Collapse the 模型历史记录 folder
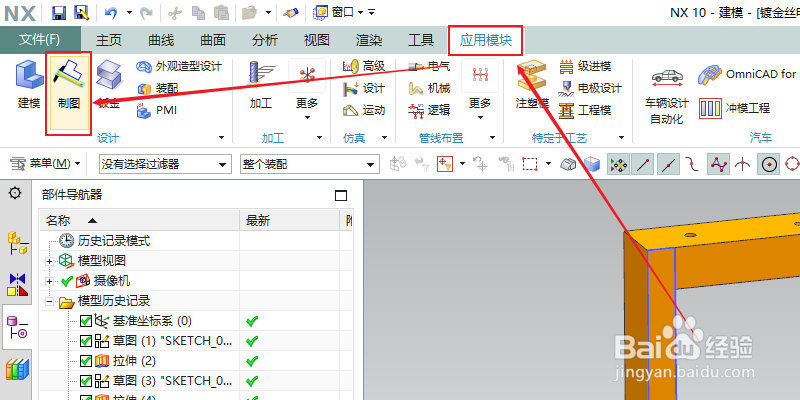Image resolution: width=800 pixels, height=400 pixels. click(x=49, y=302)
